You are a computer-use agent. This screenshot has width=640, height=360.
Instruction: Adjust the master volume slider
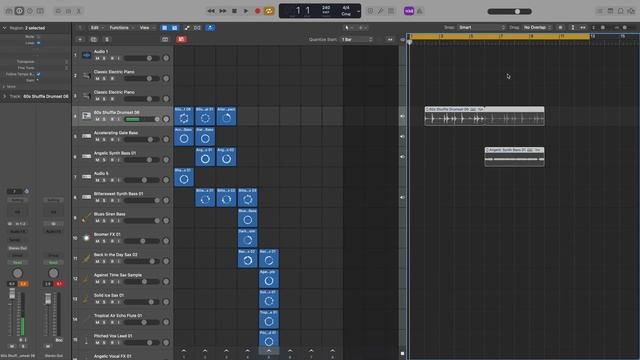(x=509, y=11)
